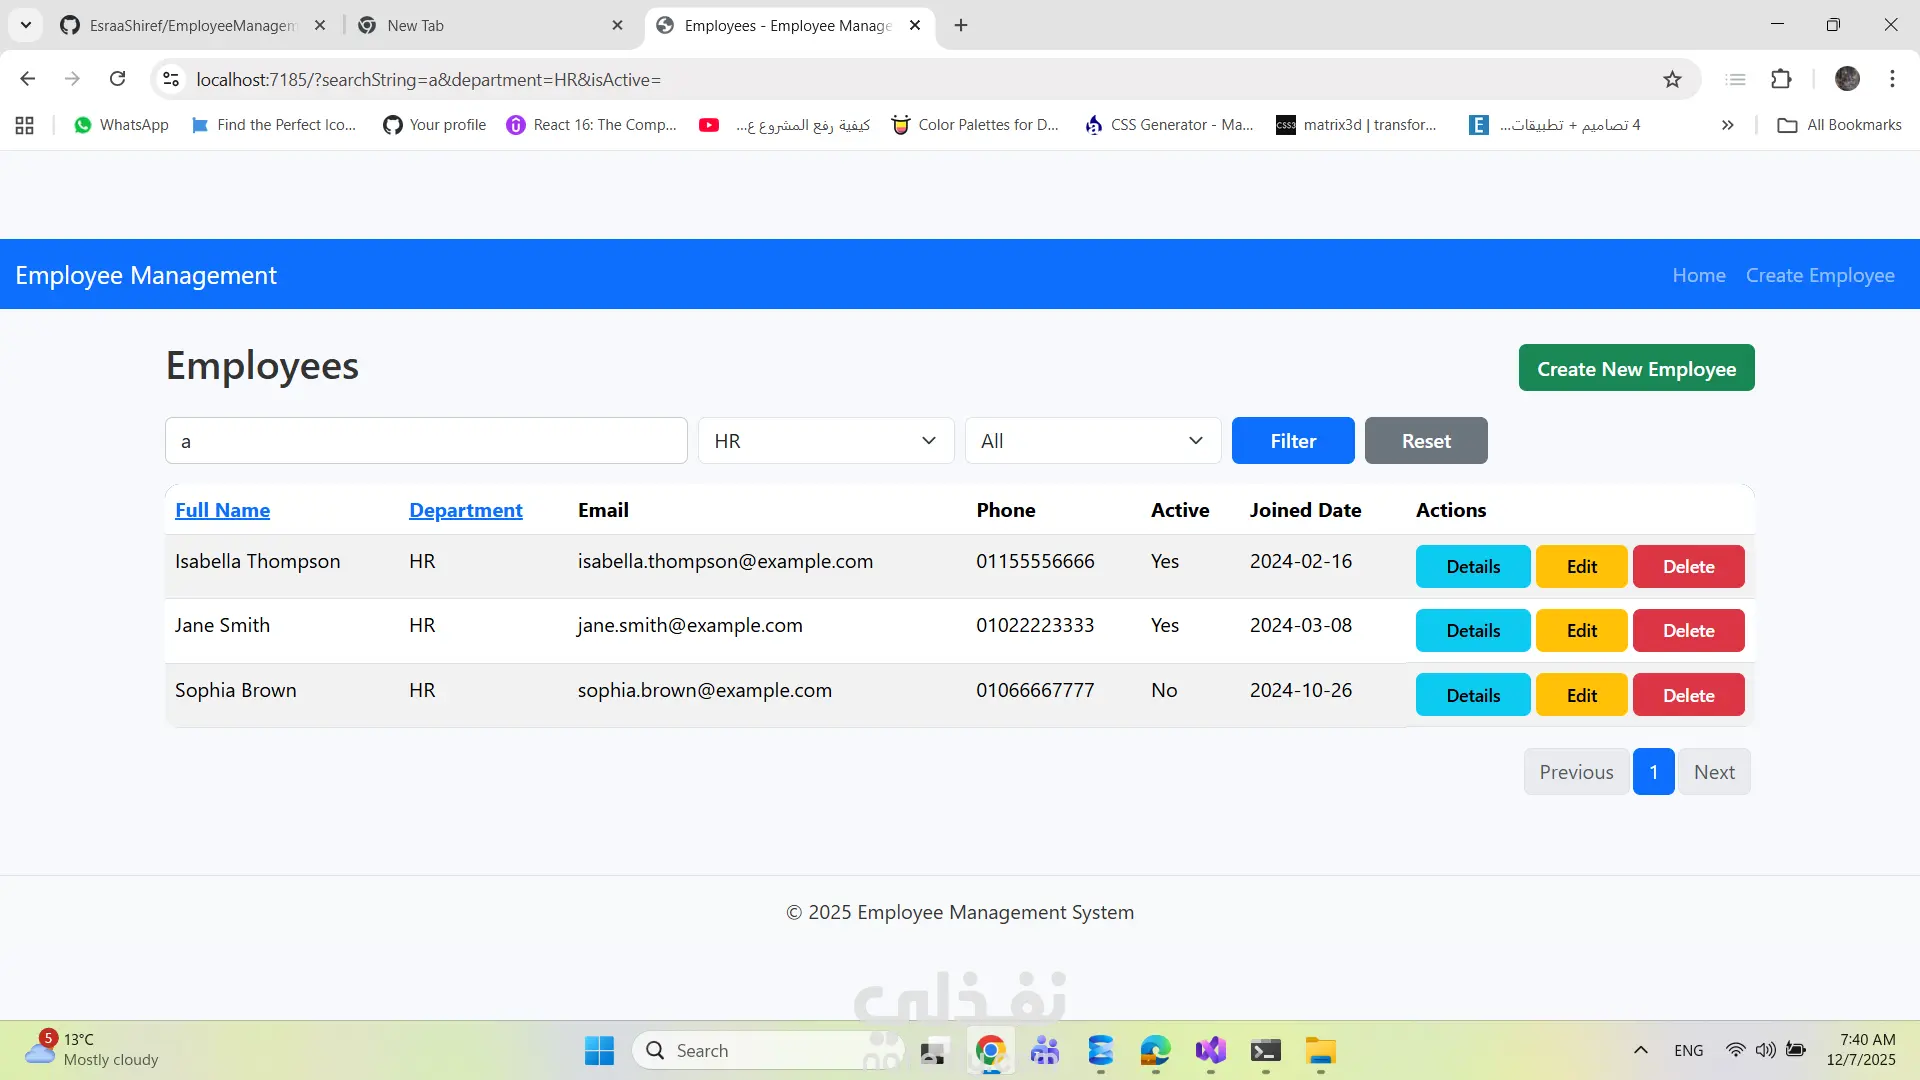1920x1080 pixels.
Task: Expand the HR department dropdown
Action: pos(825,441)
